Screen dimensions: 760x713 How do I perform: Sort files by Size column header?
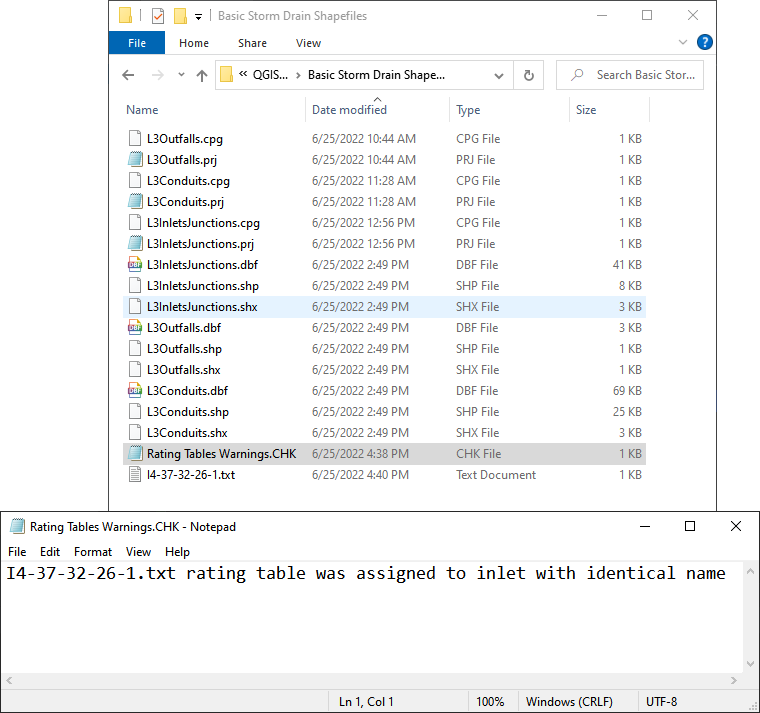(x=586, y=110)
